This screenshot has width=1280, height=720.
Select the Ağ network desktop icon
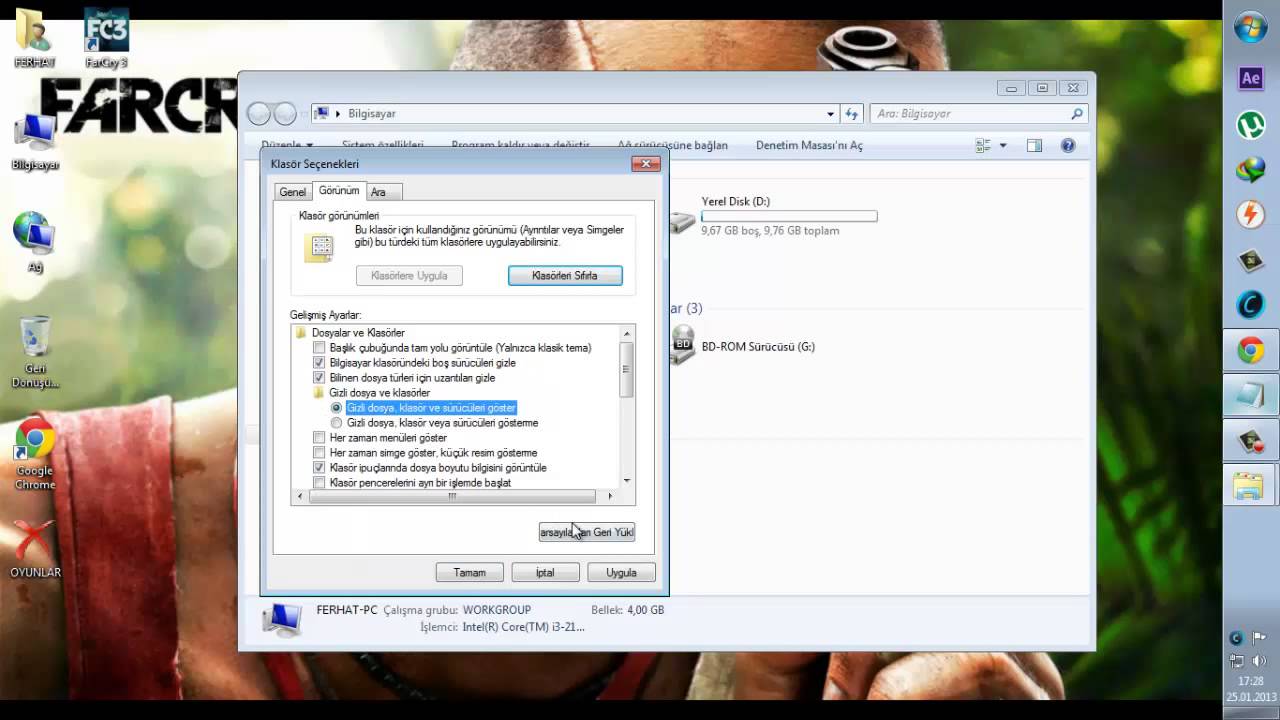click(x=35, y=242)
